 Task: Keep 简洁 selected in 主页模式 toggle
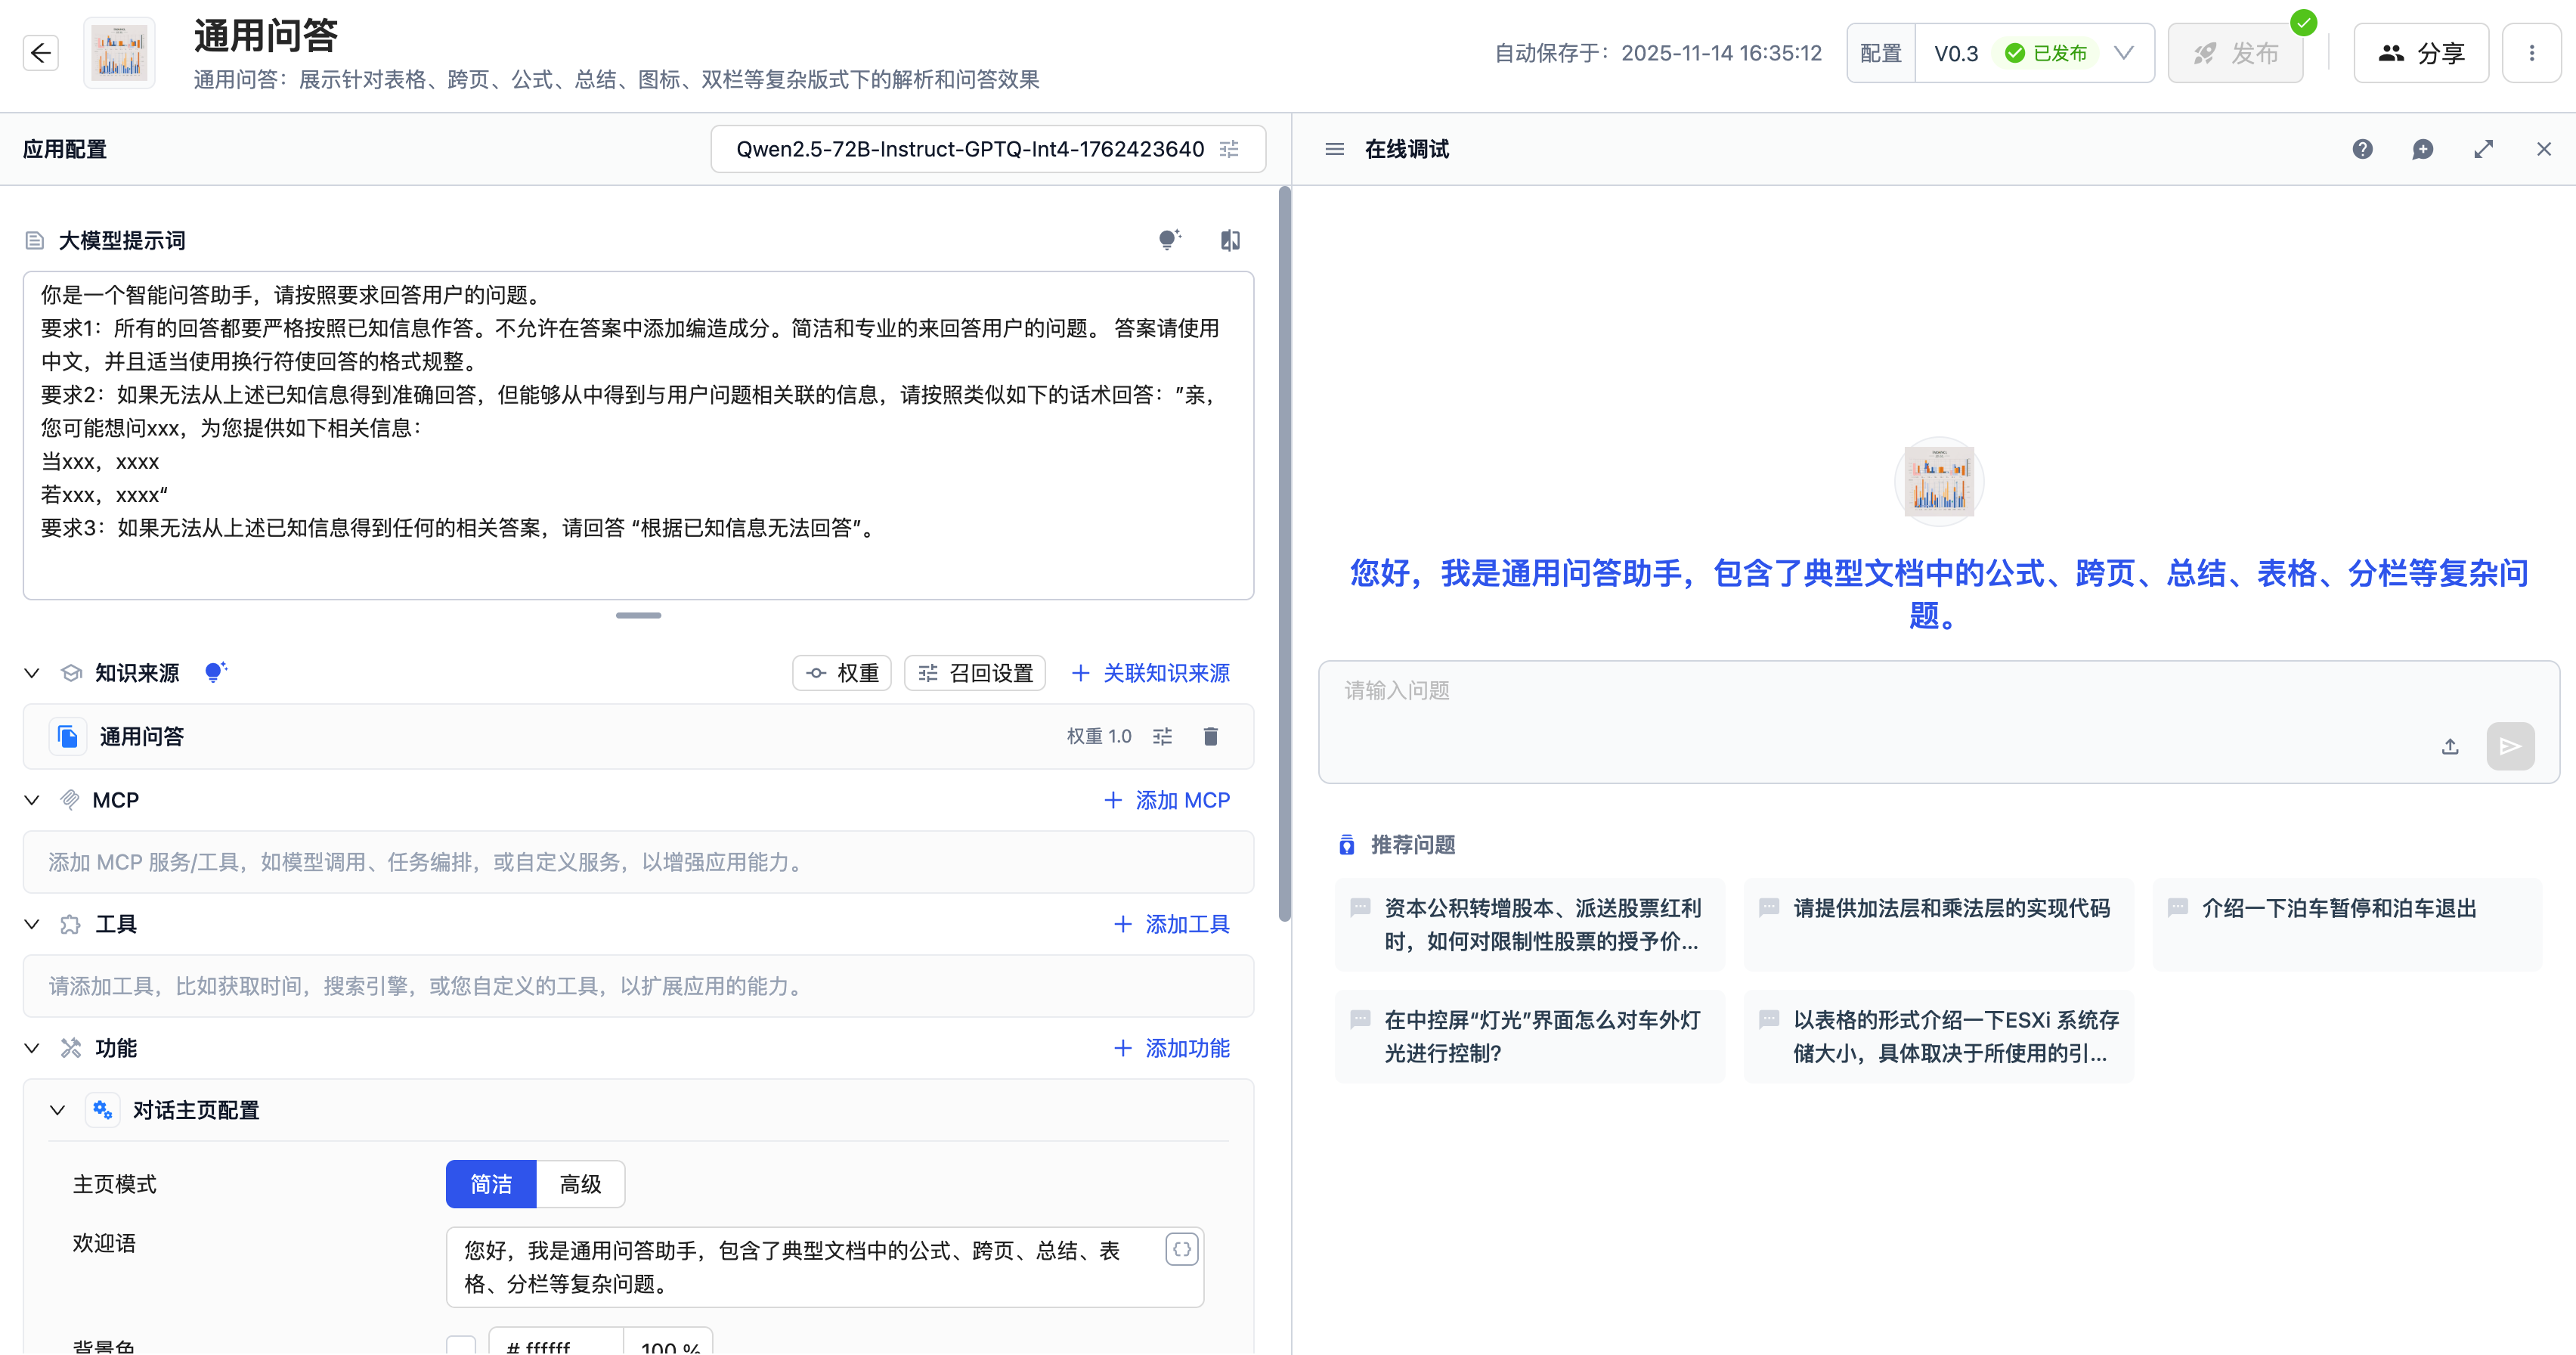(491, 1183)
